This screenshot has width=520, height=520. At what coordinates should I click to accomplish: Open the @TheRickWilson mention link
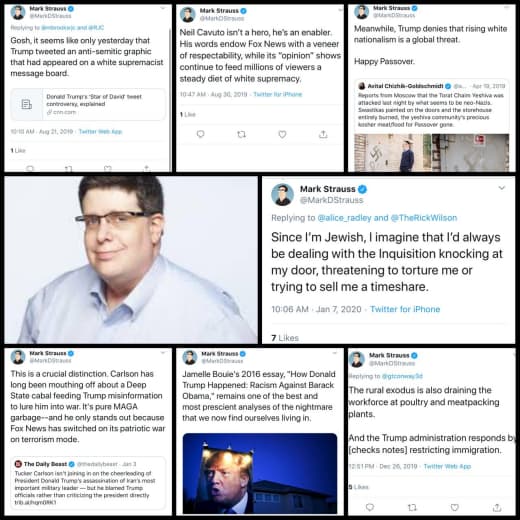pos(424,218)
